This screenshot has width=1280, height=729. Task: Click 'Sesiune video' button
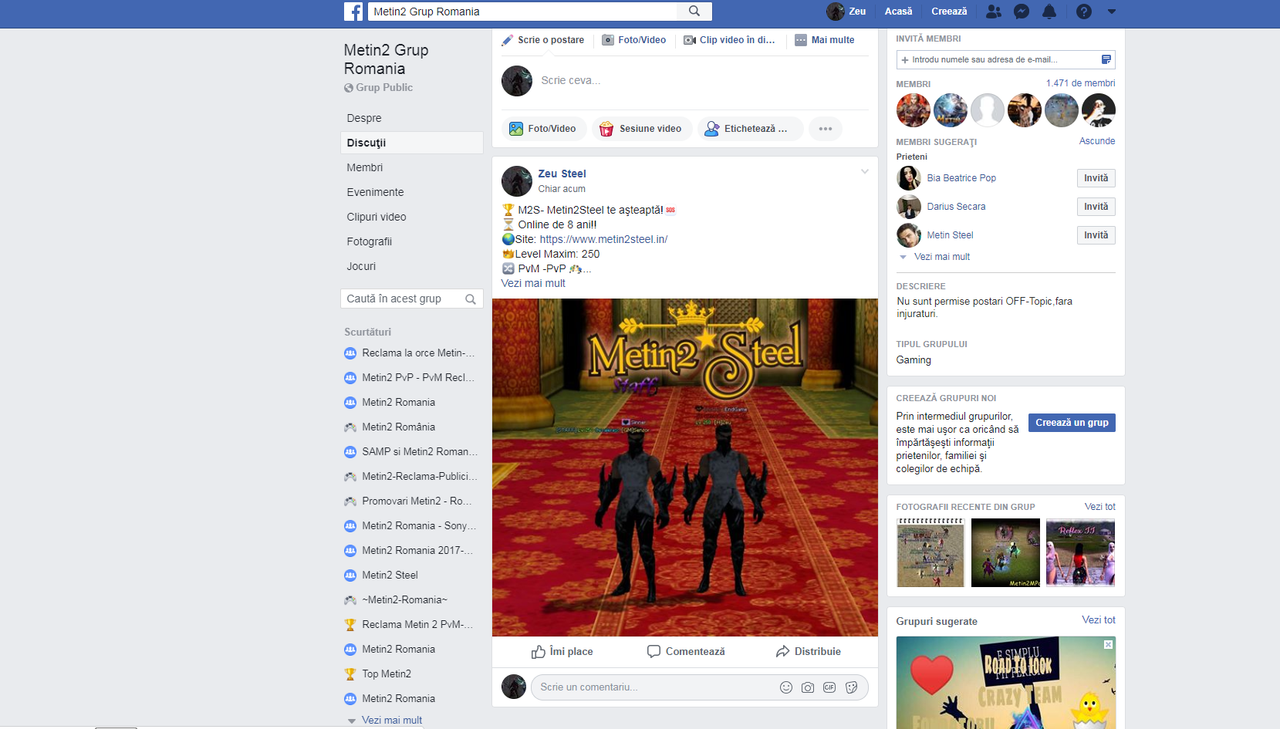(641, 129)
